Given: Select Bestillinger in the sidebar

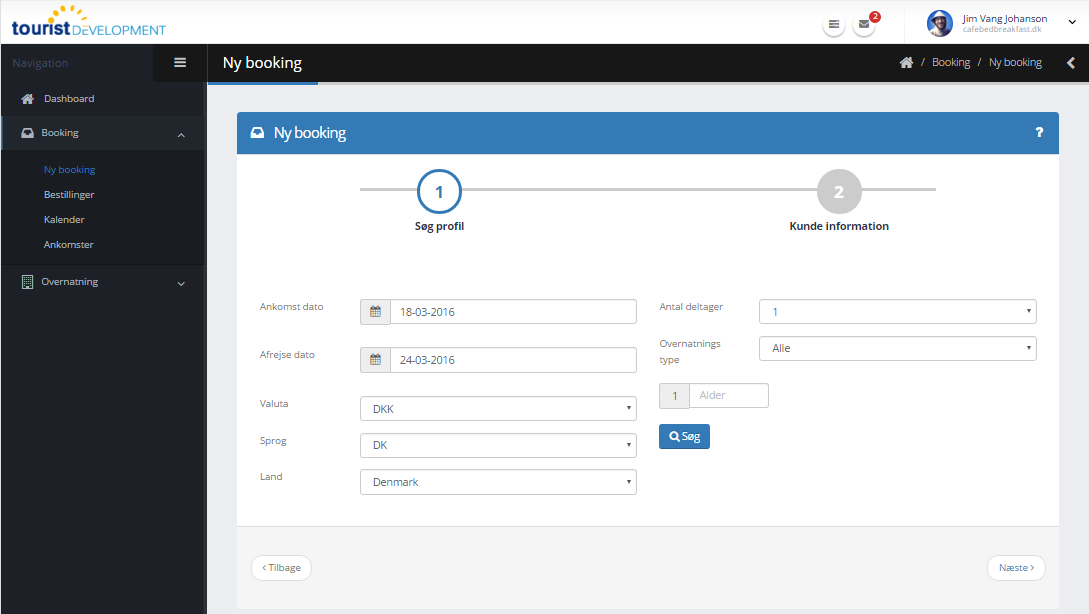Looking at the screenshot, I should [69, 195].
